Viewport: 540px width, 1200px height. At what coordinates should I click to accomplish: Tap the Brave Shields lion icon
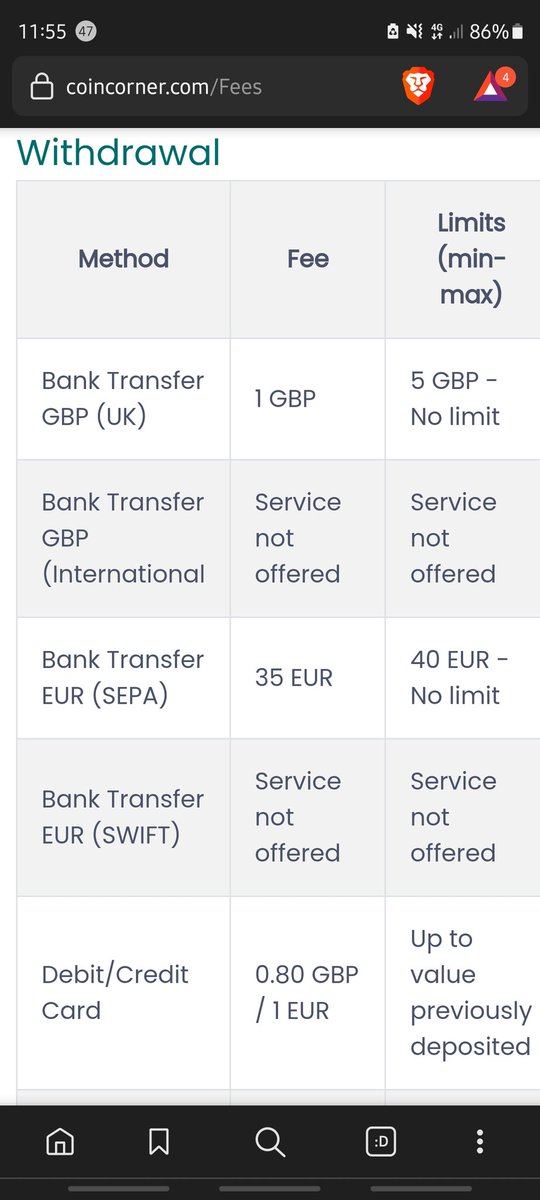pos(419,87)
